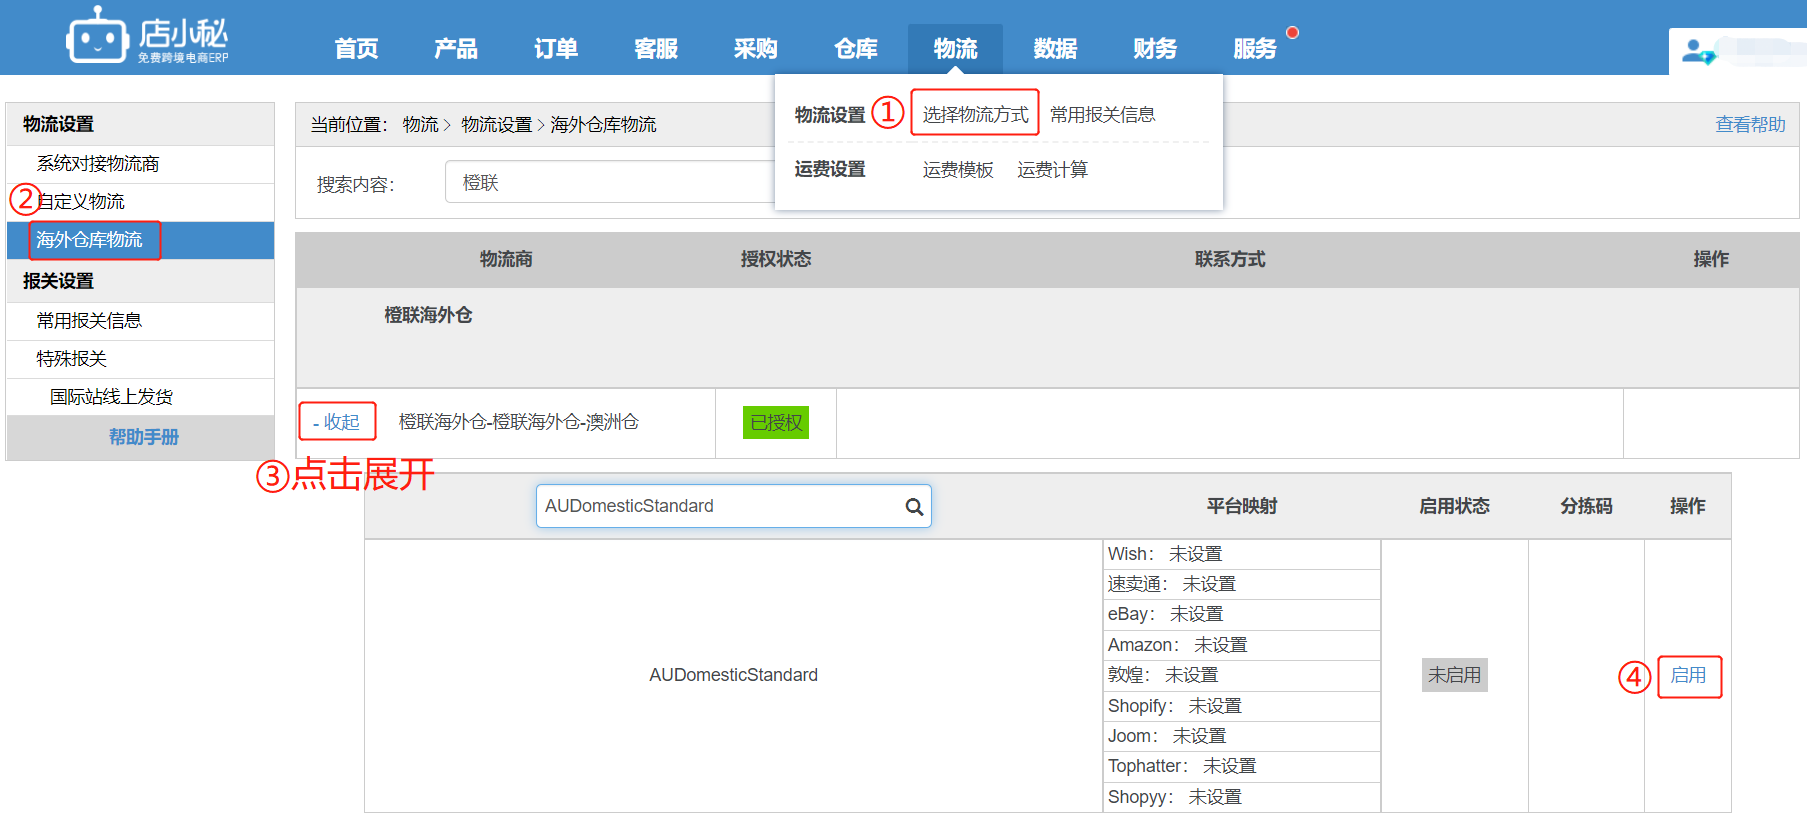Click the 搜索内容 input containing 橙联
The height and width of the screenshot is (819, 1807).
click(610, 183)
